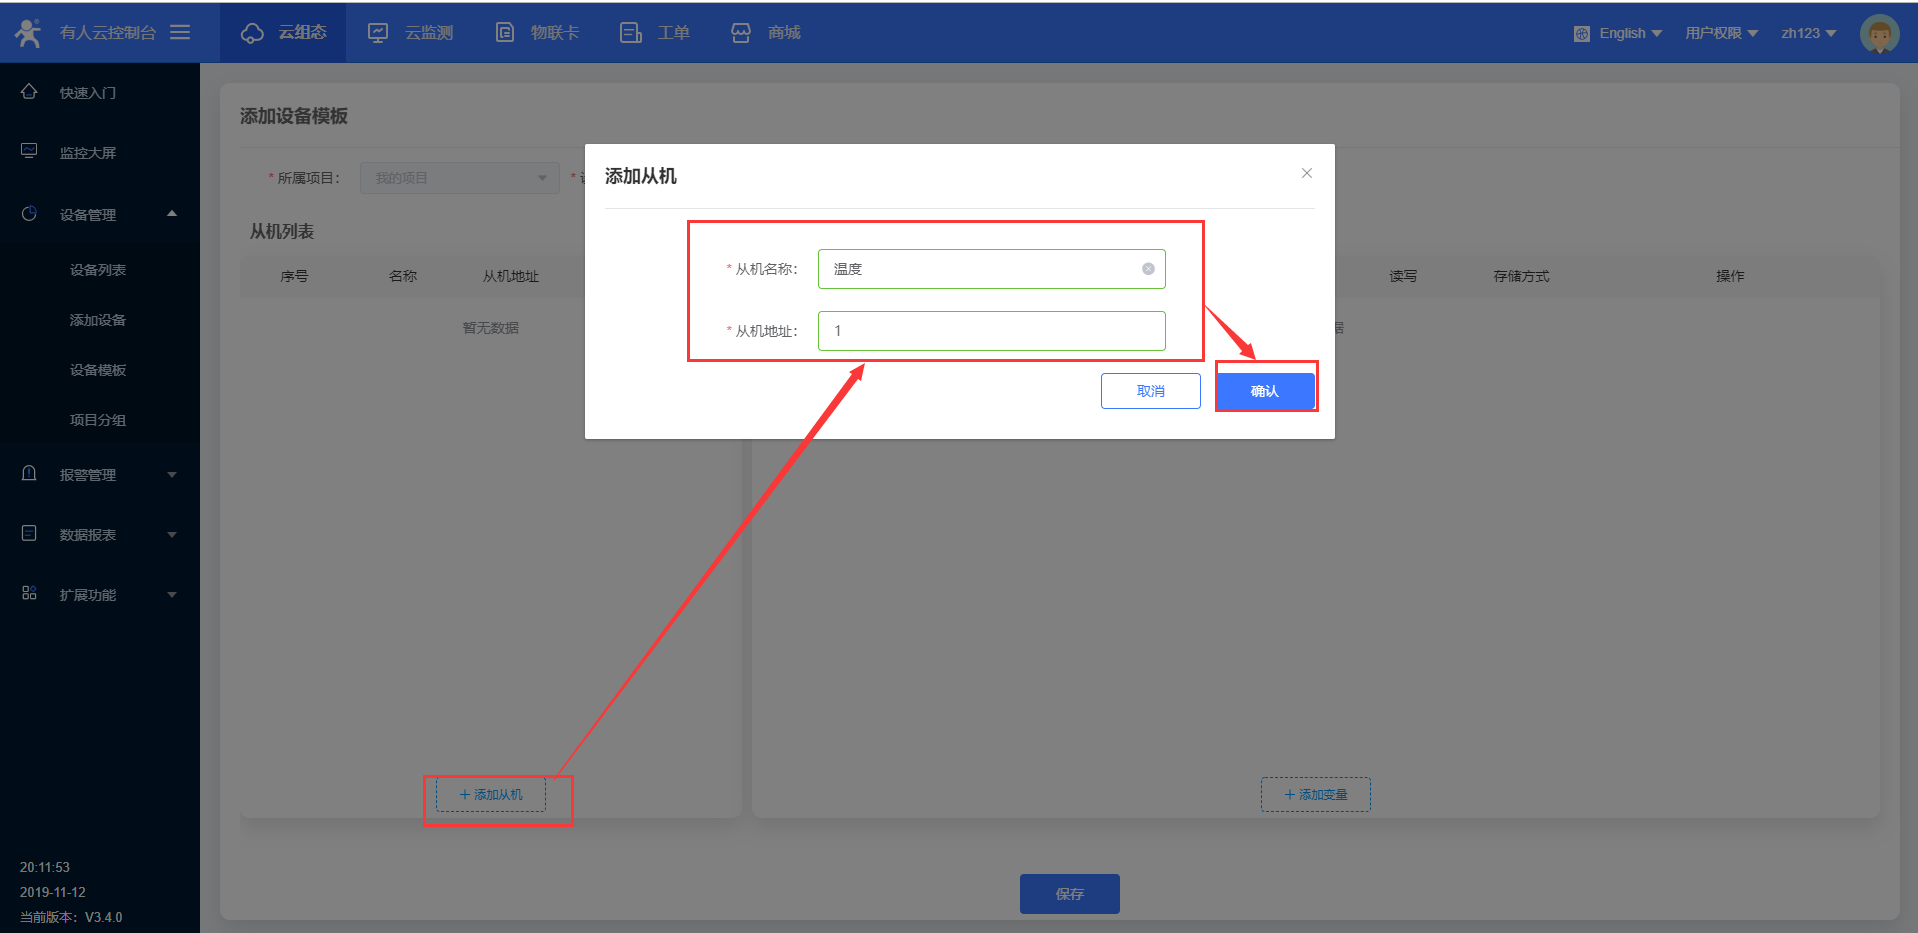This screenshot has width=1918, height=933.
Task: Click the hamburger menu icon beside 有人云控制台
Action: coord(180,32)
